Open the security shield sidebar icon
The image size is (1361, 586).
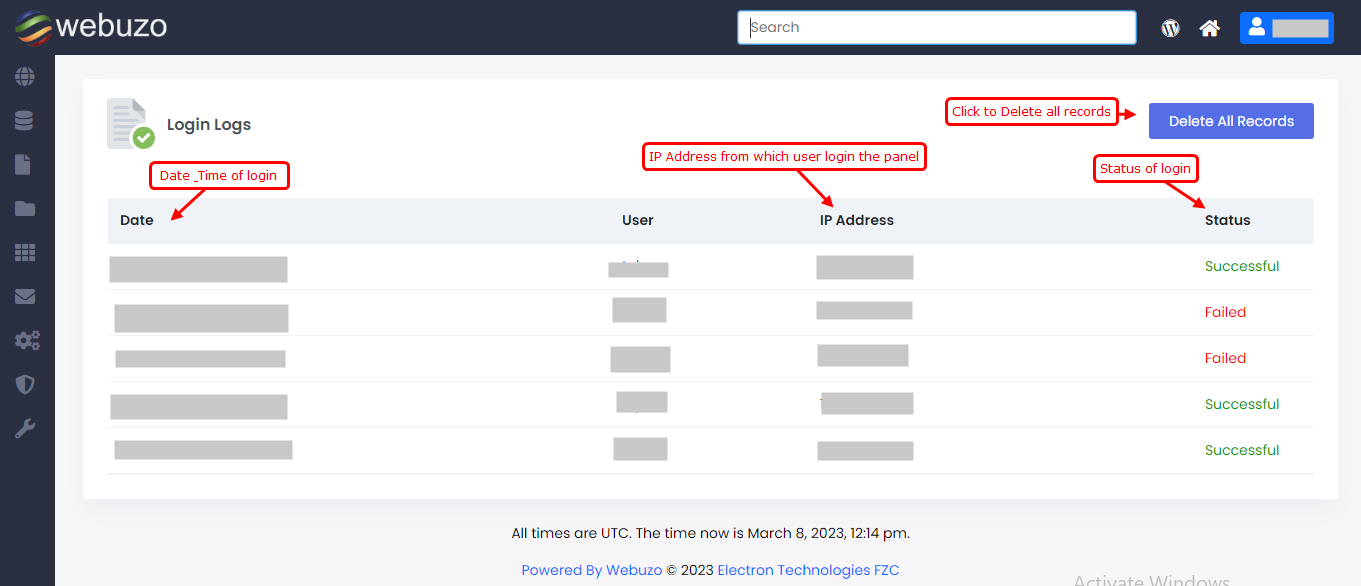click(x=25, y=385)
